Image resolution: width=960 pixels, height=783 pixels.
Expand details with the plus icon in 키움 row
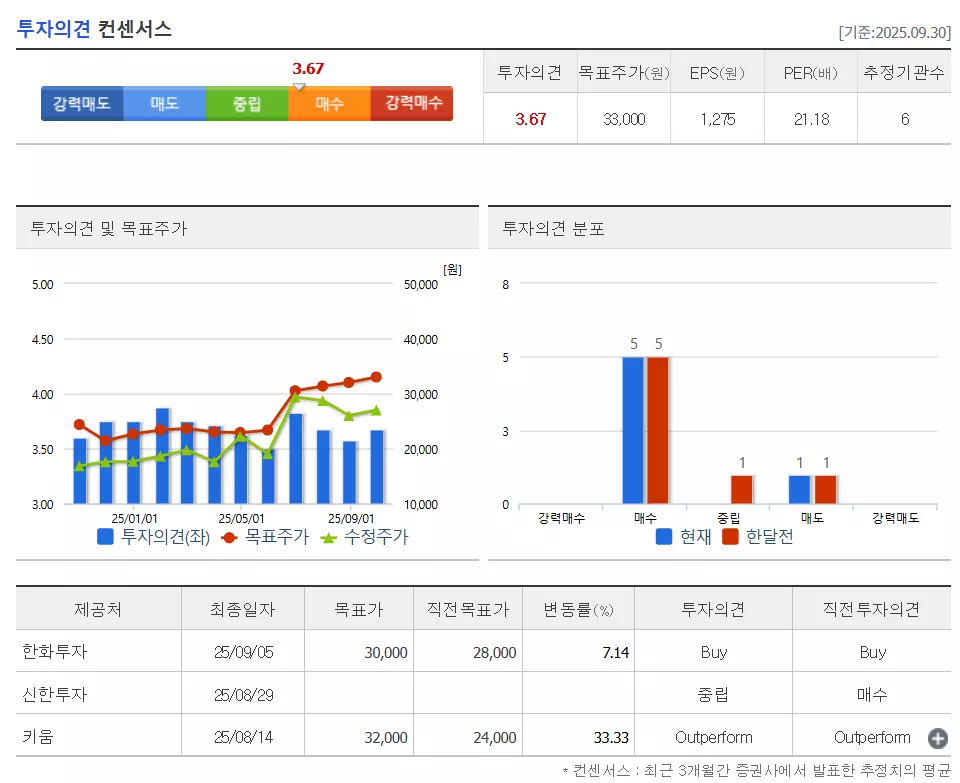[936, 738]
